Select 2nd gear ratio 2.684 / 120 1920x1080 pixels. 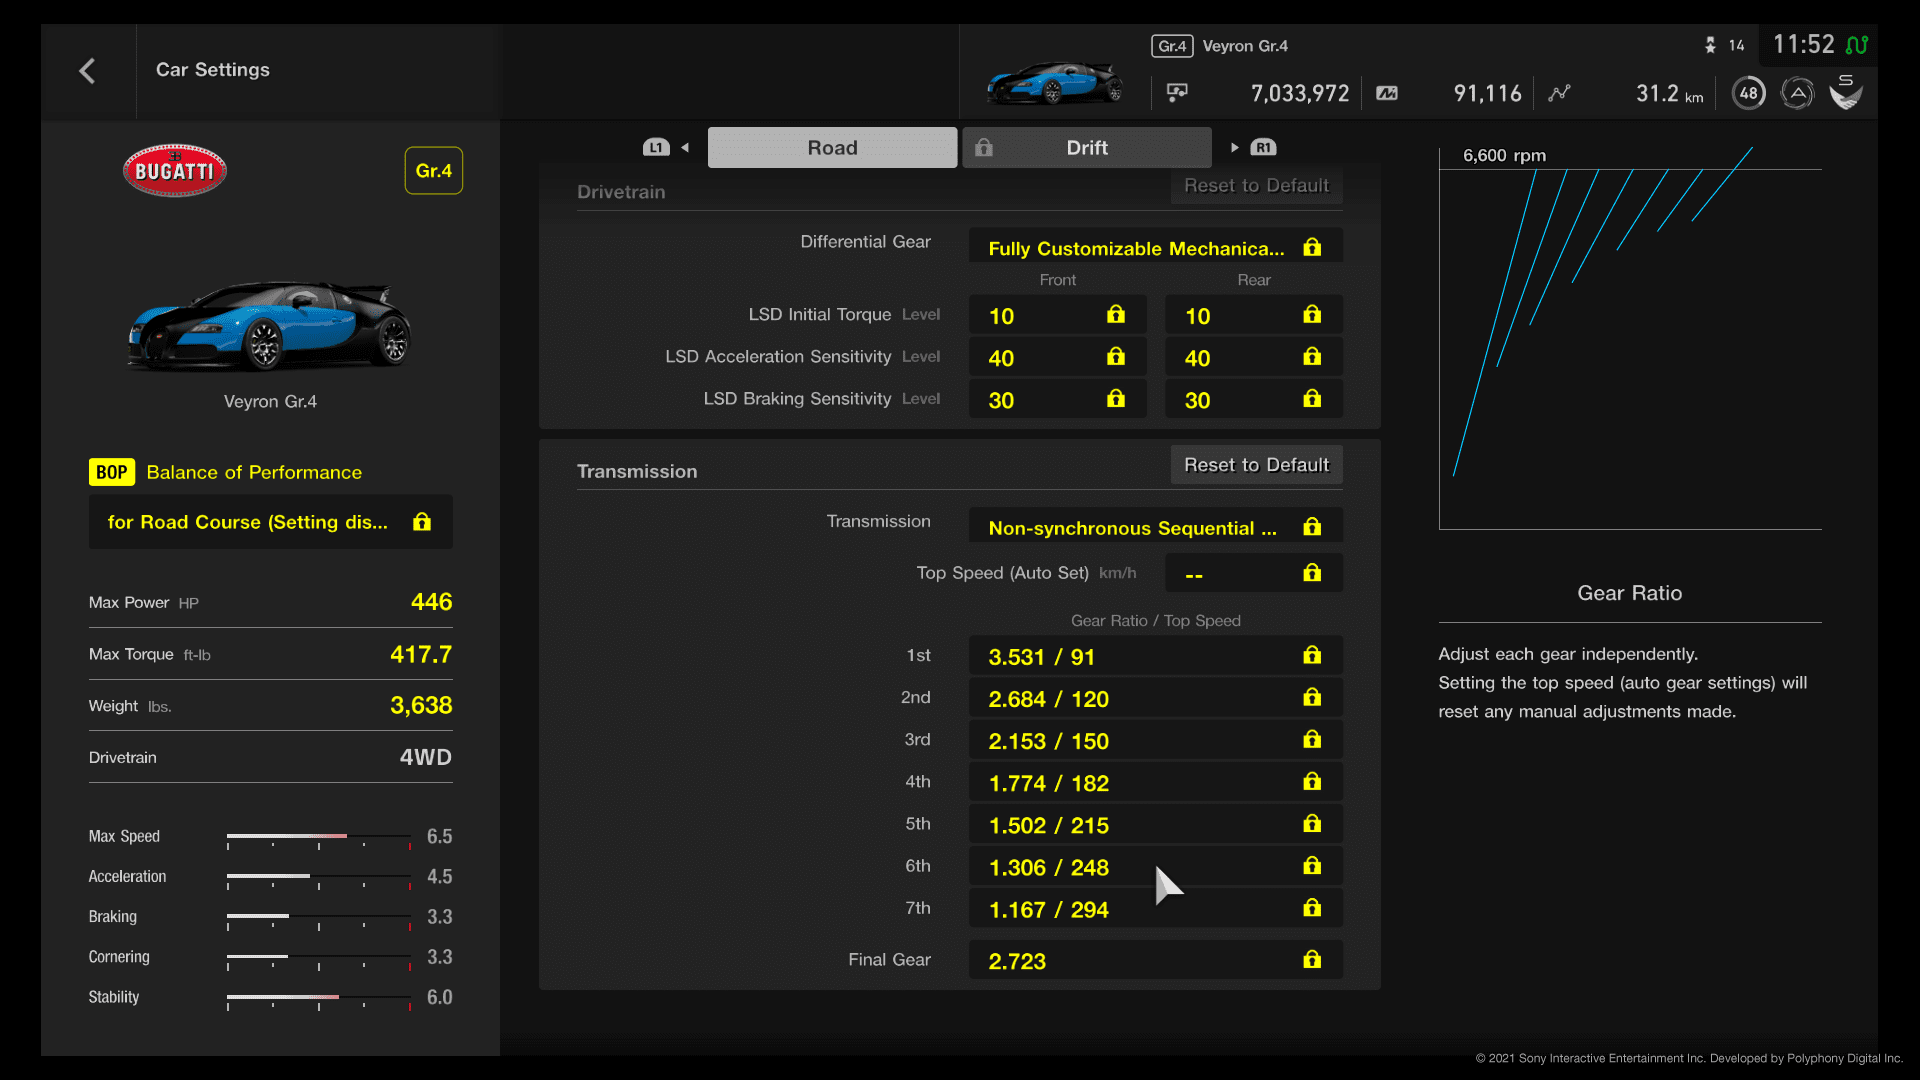coord(1155,698)
